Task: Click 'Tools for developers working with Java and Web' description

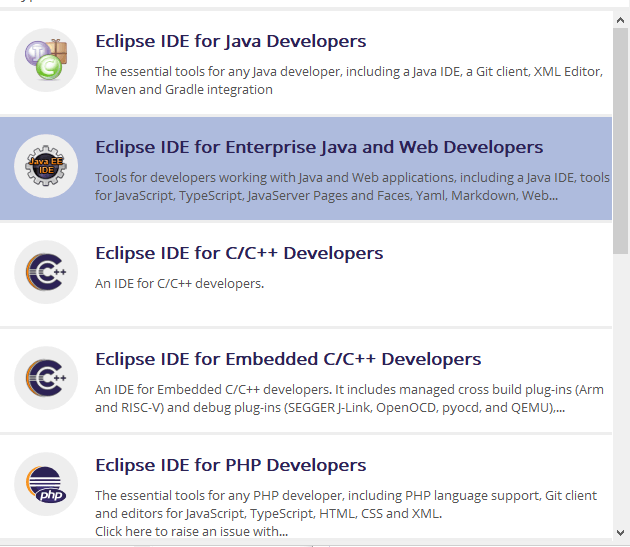Action: pyautogui.click(x=352, y=186)
